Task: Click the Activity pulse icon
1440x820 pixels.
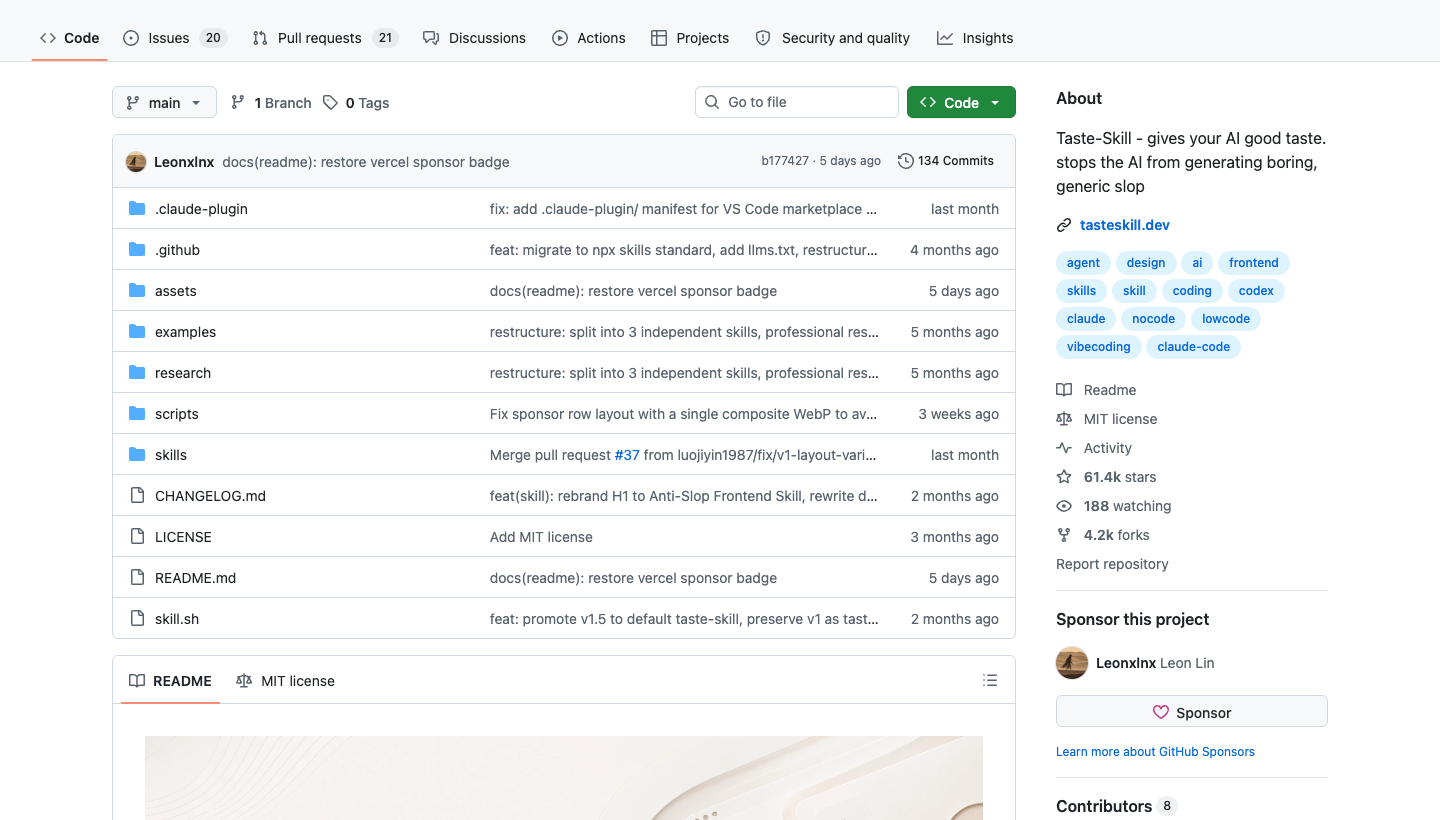Action: 1064,448
